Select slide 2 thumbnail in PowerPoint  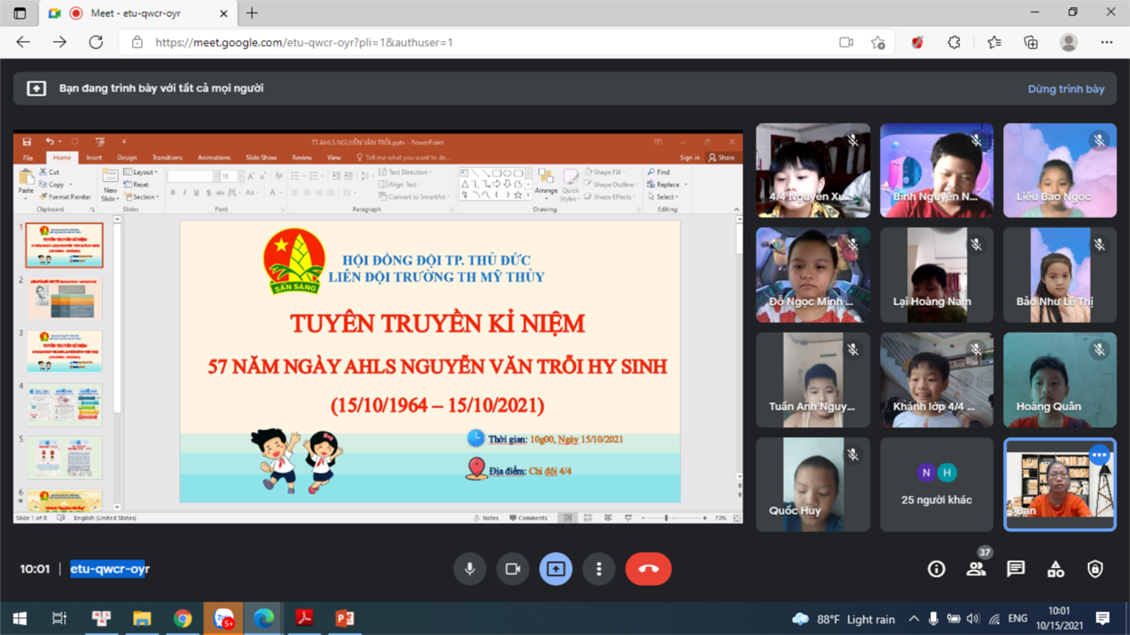[64, 298]
